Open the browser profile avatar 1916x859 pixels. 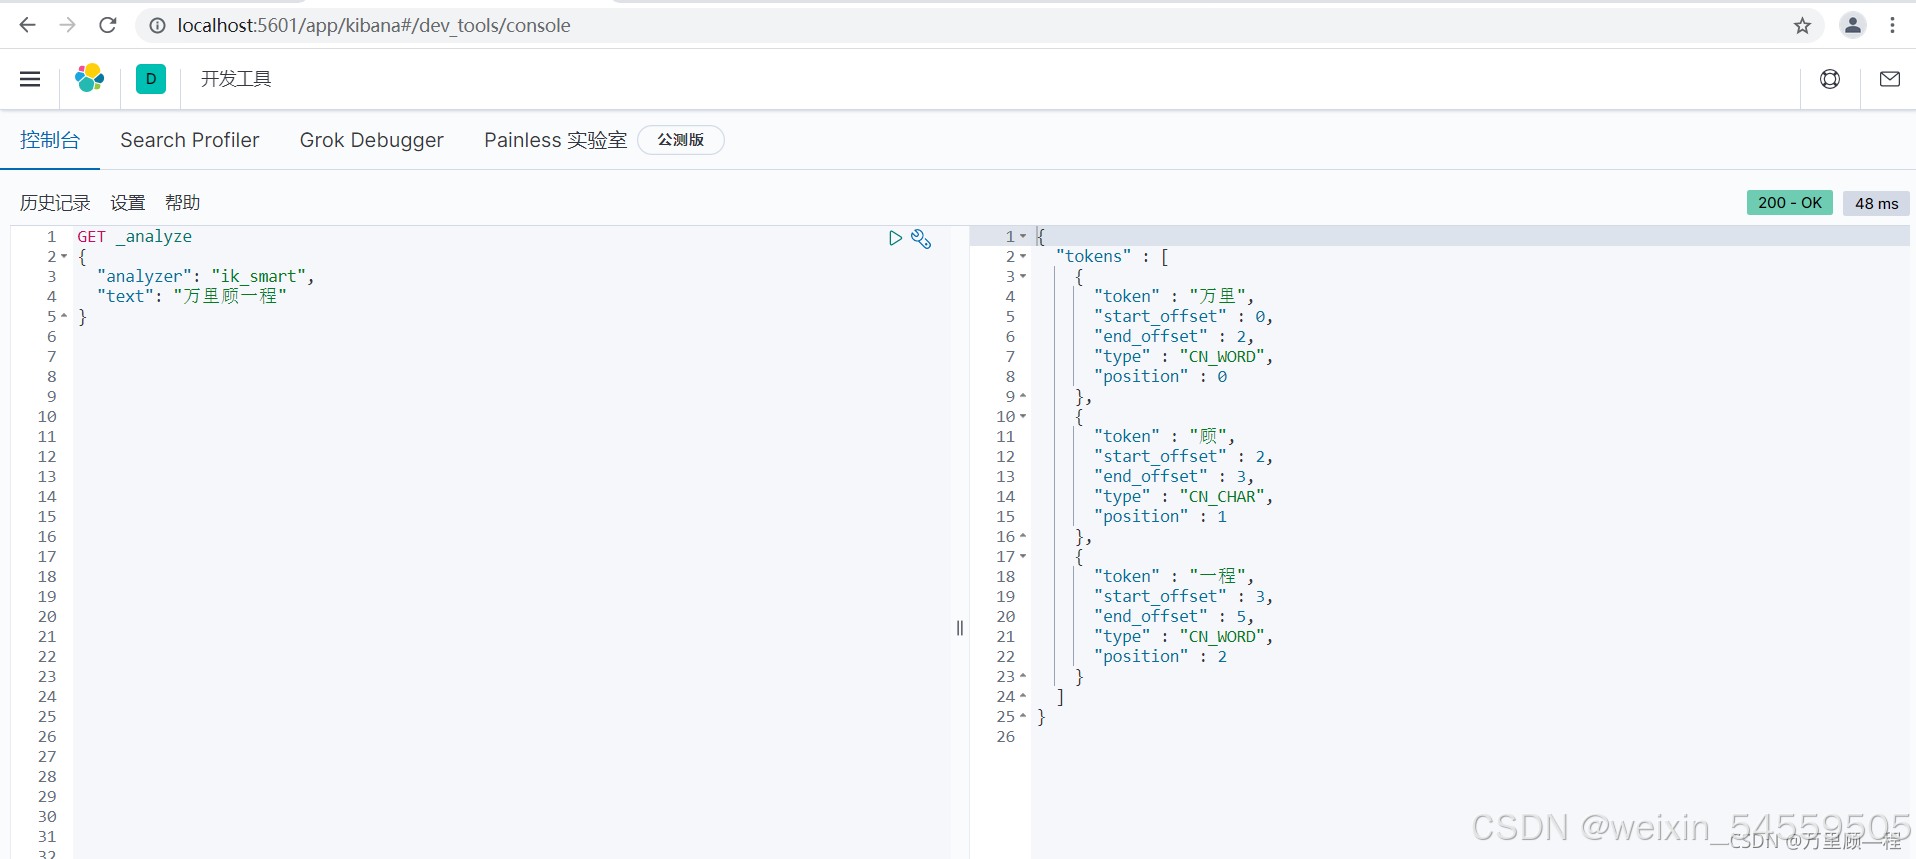[1852, 25]
